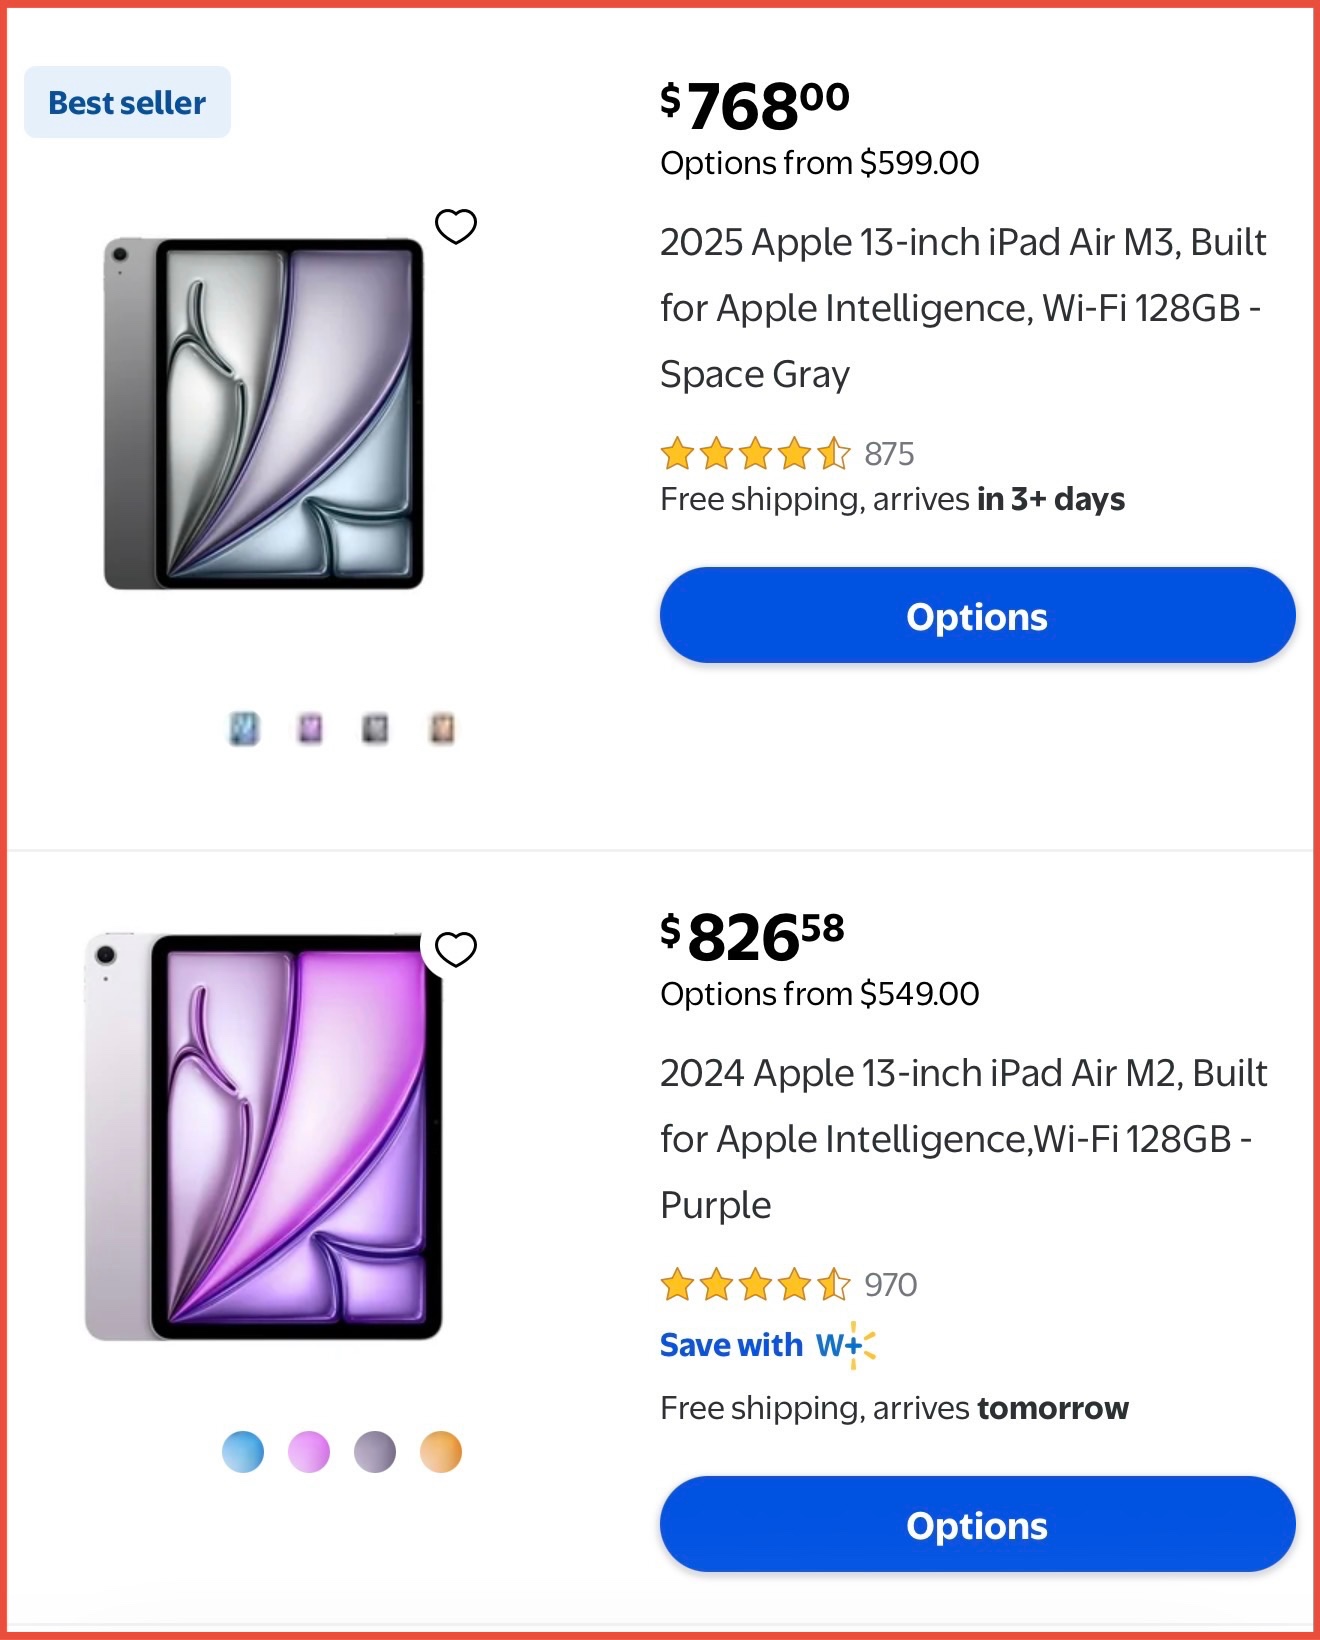Favorite the 2024 iPad Air M2 heart icon

456,949
